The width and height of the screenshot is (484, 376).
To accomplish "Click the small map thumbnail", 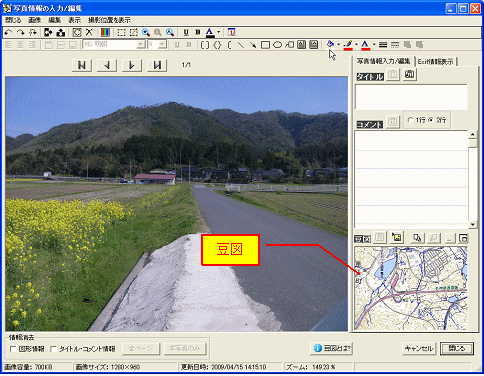I will [x=411, y=288].
